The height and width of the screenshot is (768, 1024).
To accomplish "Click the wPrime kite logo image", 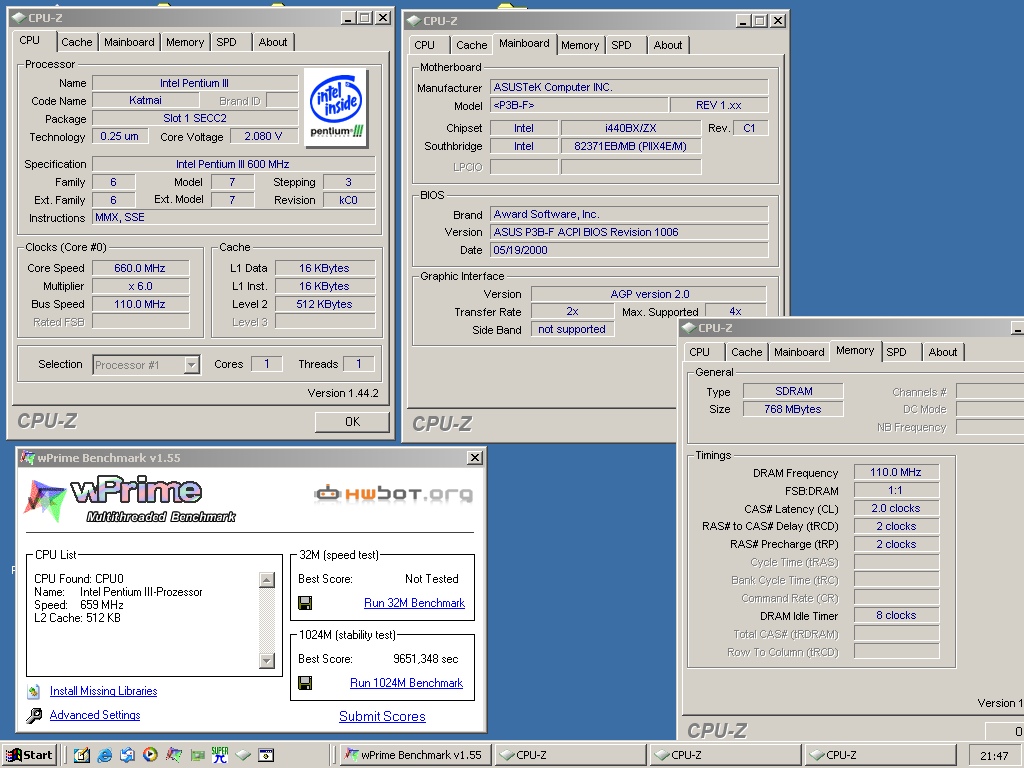I will (x=45, y=500).
